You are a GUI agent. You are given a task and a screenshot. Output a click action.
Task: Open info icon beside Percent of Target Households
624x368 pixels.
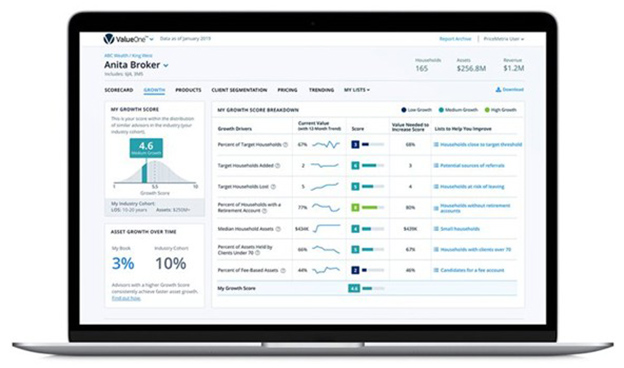[x=285, y=145]
